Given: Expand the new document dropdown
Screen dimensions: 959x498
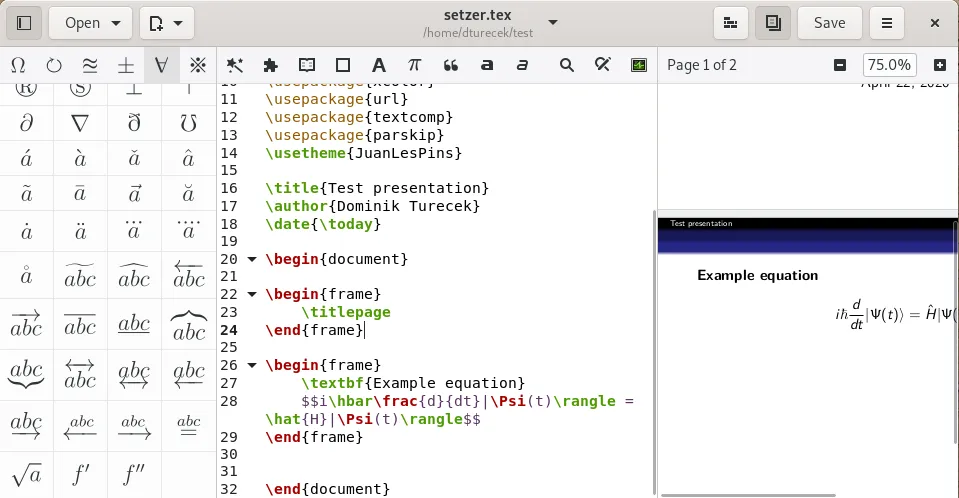Looking at the screenshot, I should (x=166, y=22).
